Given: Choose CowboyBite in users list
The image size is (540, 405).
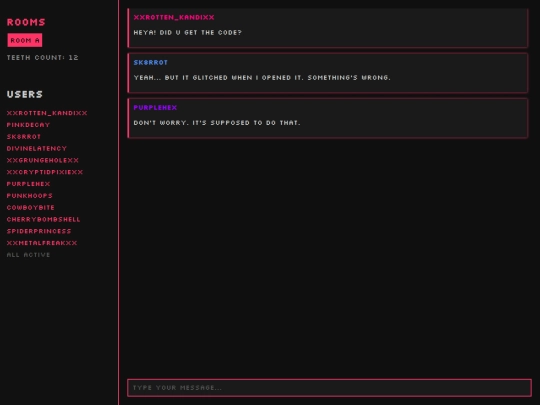Looking at the screenshot, I should (x=31, y=208).
